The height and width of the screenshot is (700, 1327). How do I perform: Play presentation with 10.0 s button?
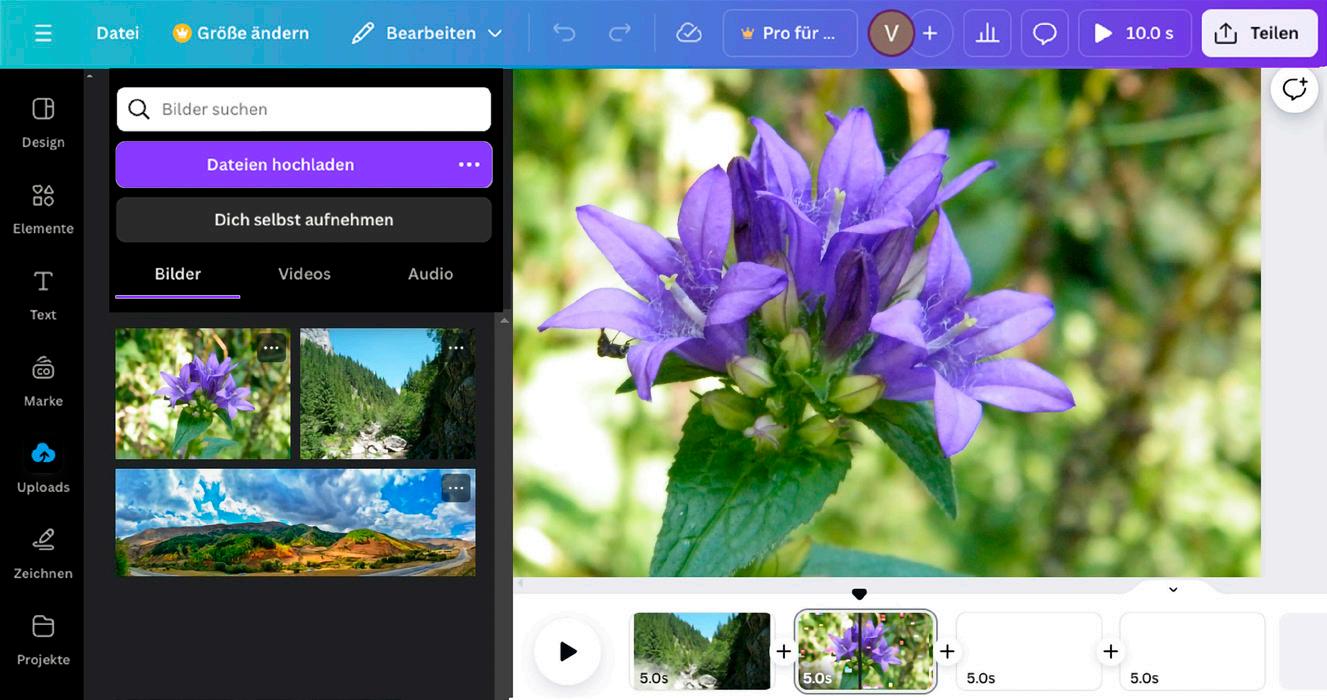click(1135, 33)
